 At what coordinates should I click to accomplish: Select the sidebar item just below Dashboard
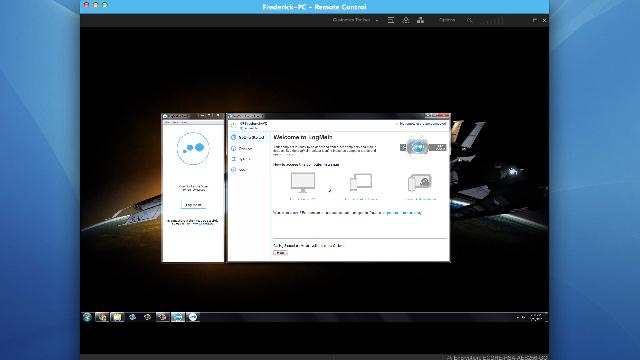[242, 149]
